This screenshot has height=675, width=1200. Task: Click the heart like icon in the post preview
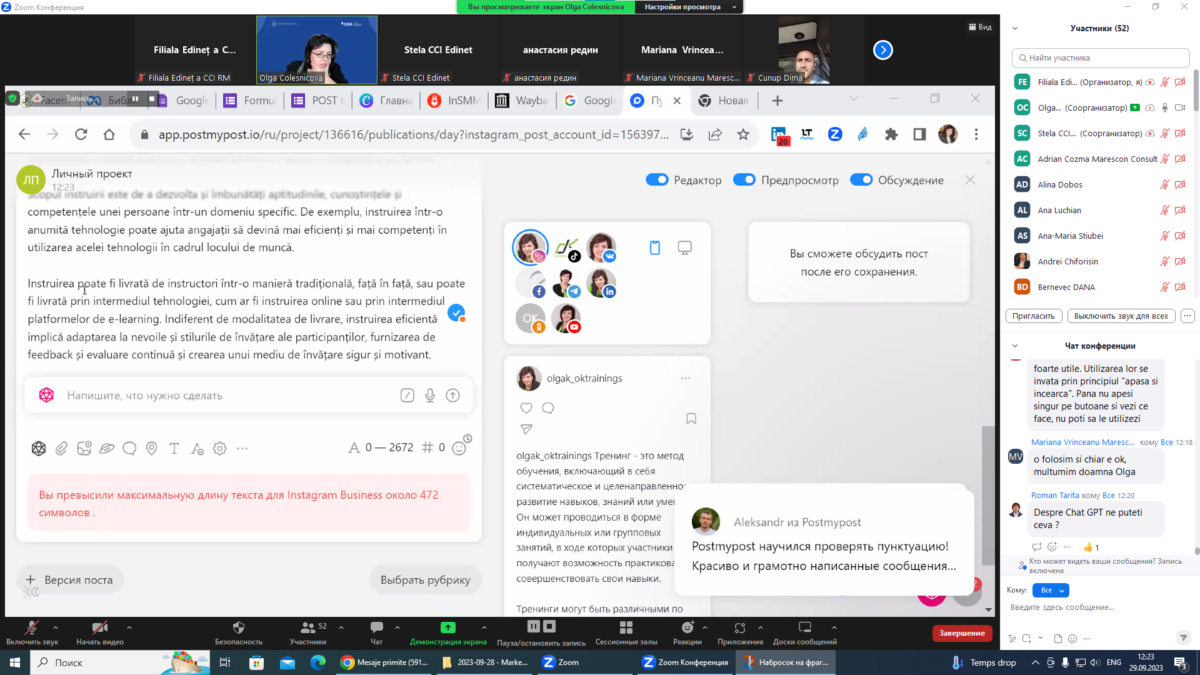[526, 408]
